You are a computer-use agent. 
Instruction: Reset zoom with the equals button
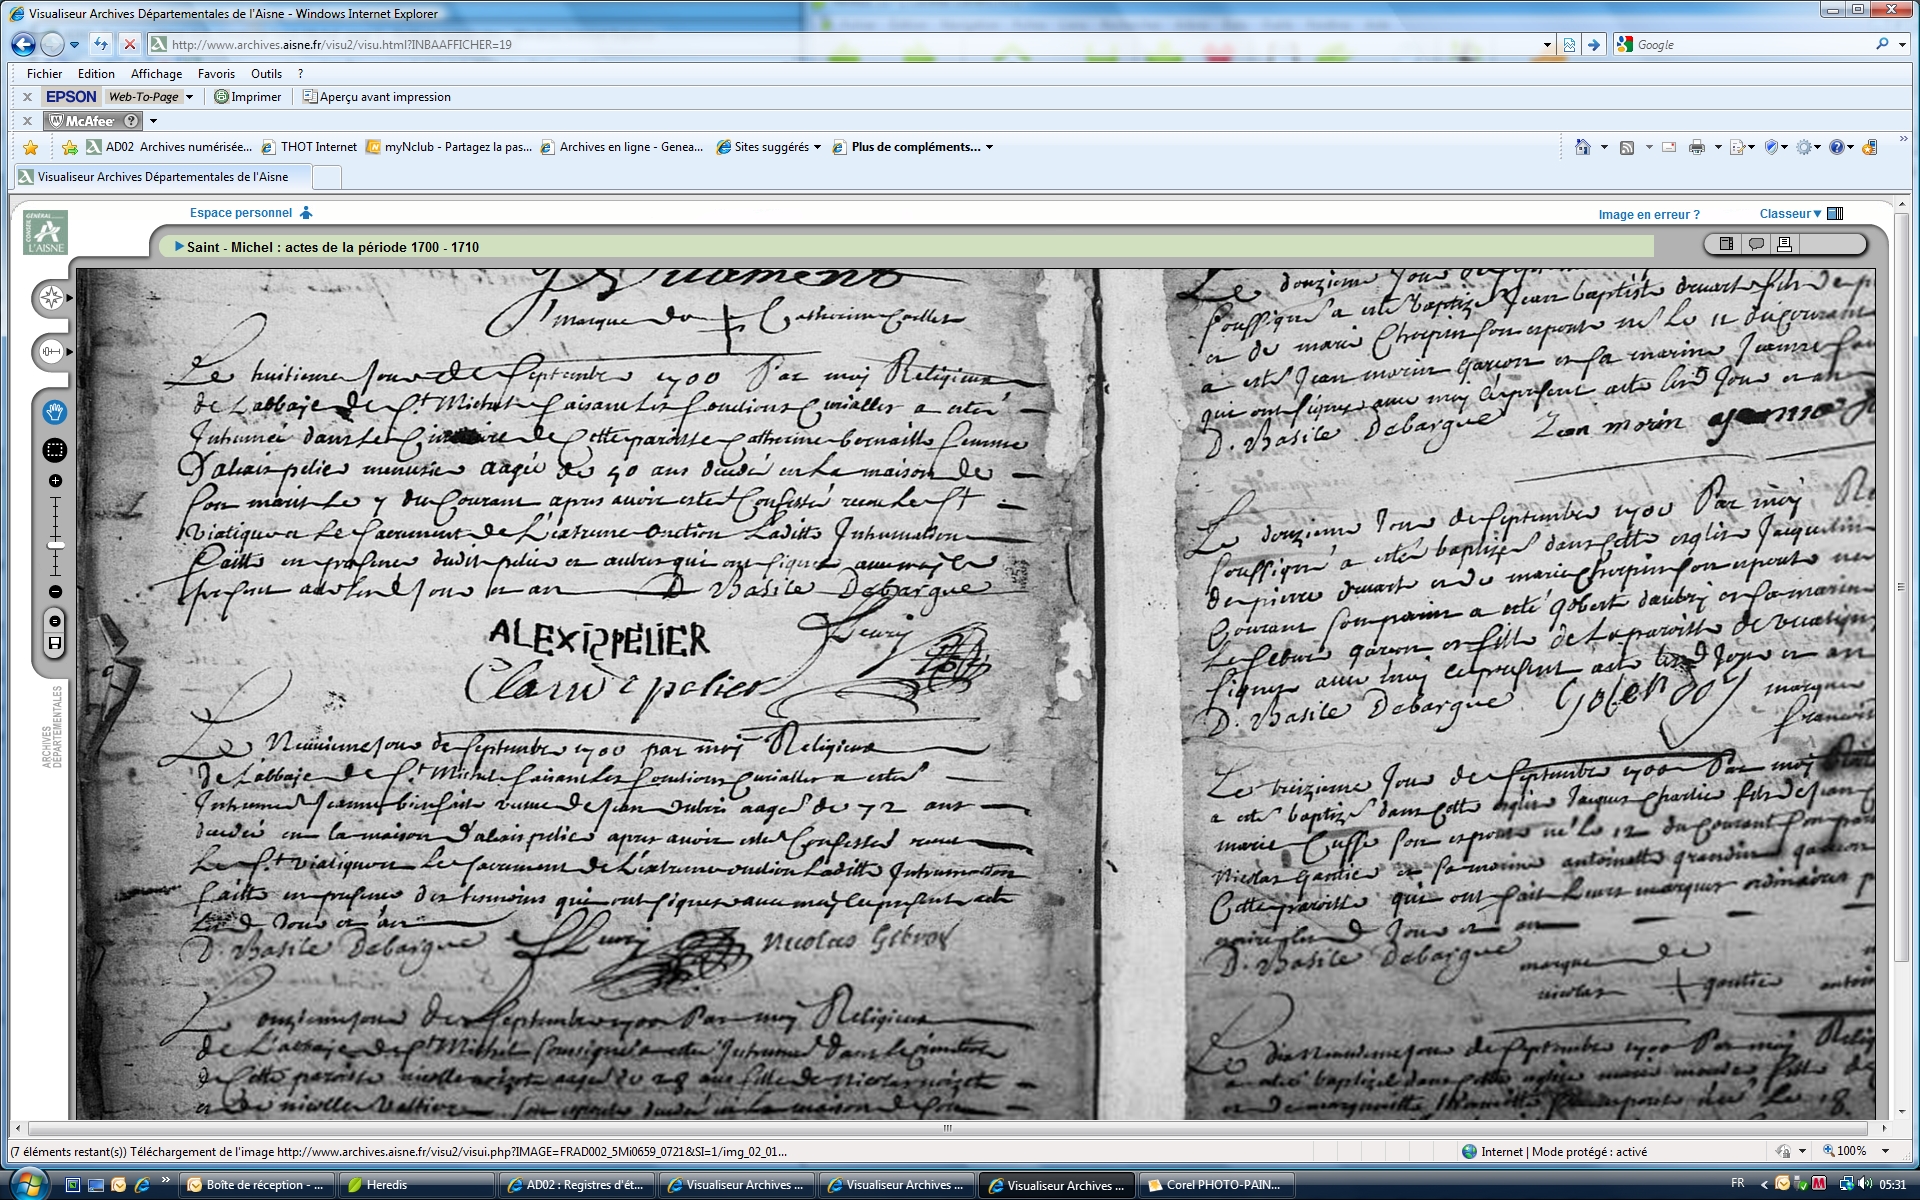click(55, 621)
